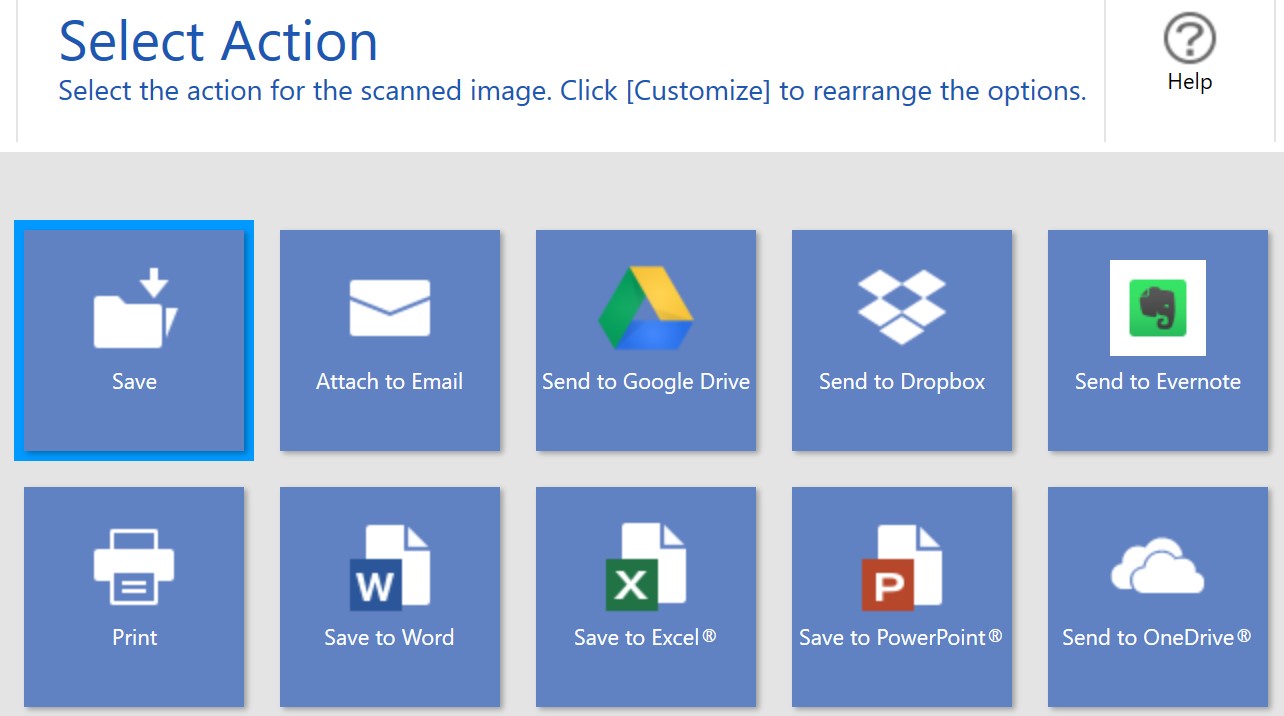Click the Dropbox box logo

coord(901,308)
